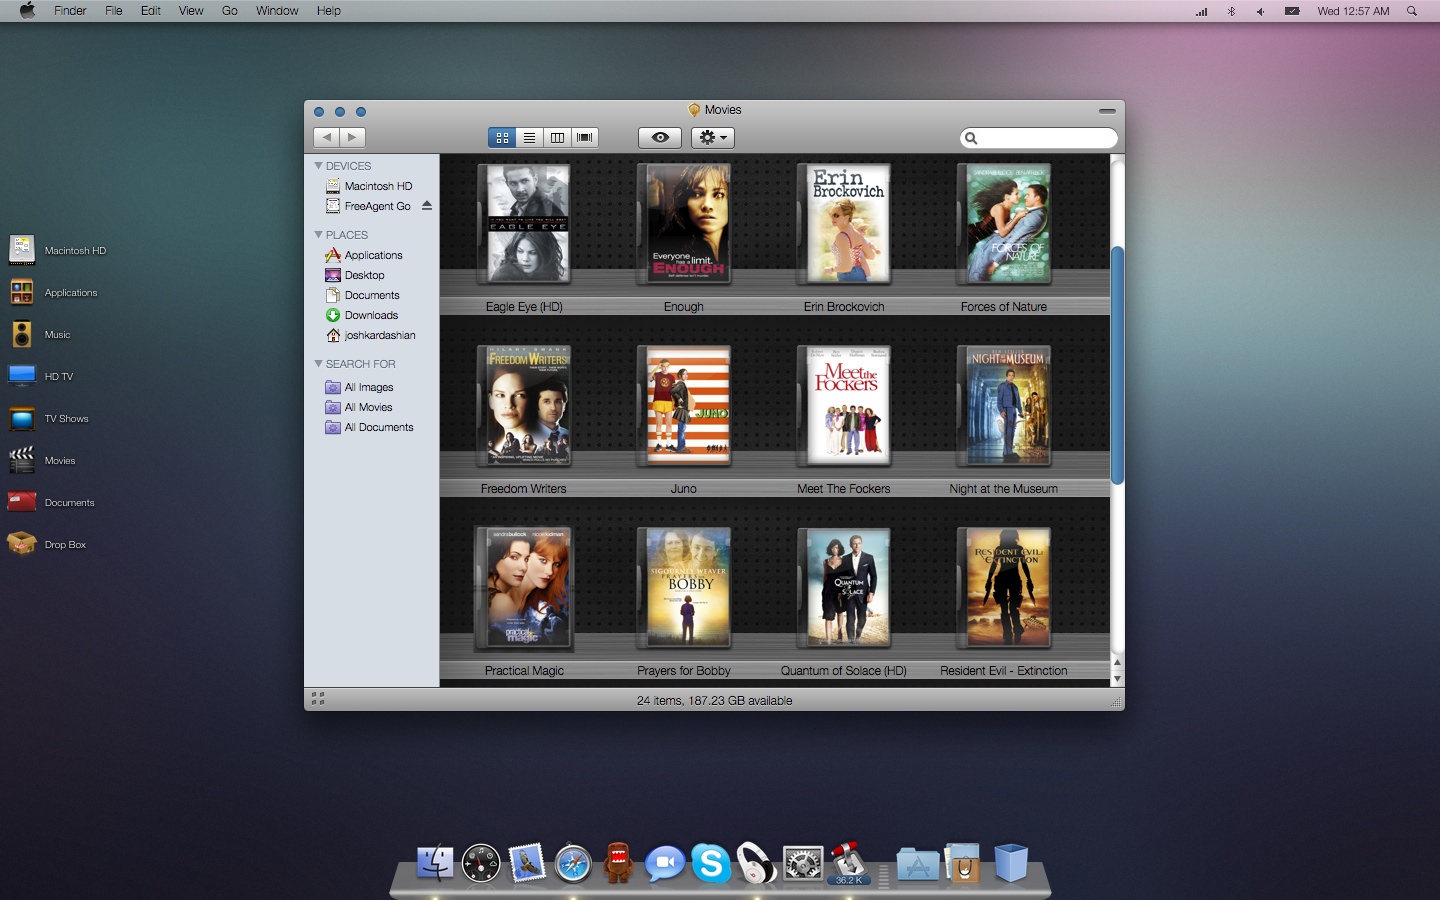Select the Resident Evil - Extinction cover
The height and width of the screenshot is (900, 1440).
[x=1005, y=588]
